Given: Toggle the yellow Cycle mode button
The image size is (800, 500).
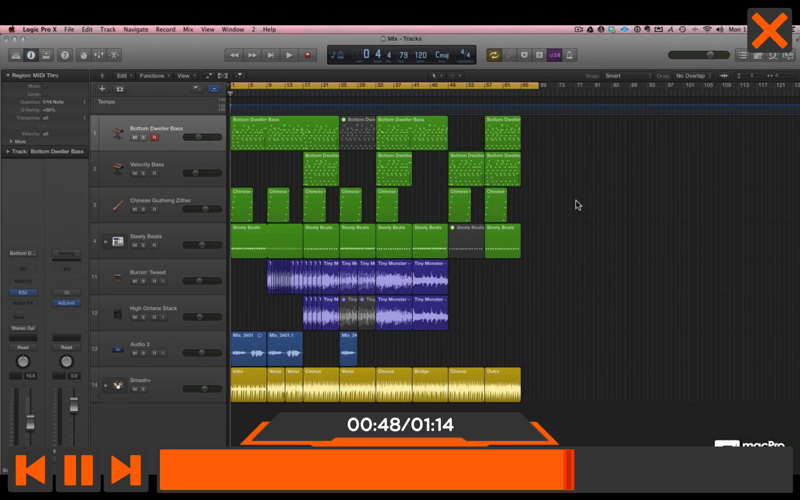Looking at the screenshot, I should click(x=493, y=55).
